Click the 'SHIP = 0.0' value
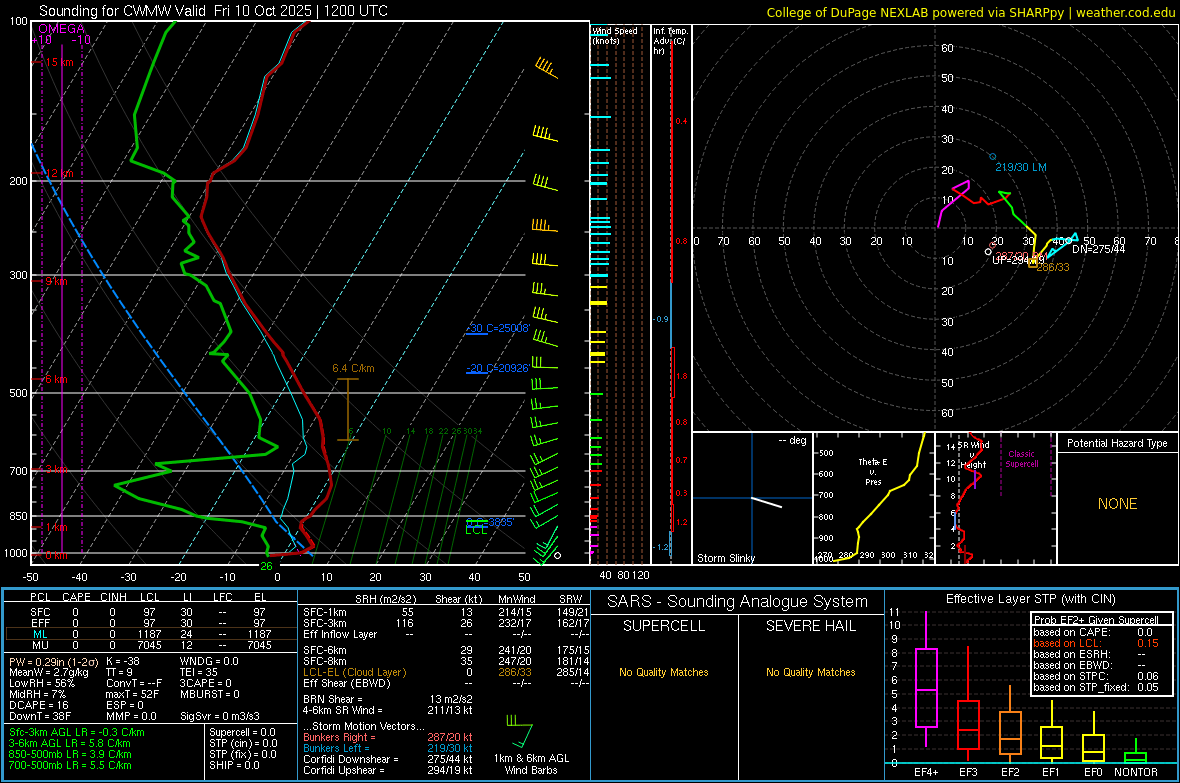This screenshot has height=783, width=1180. pos(234,765)
